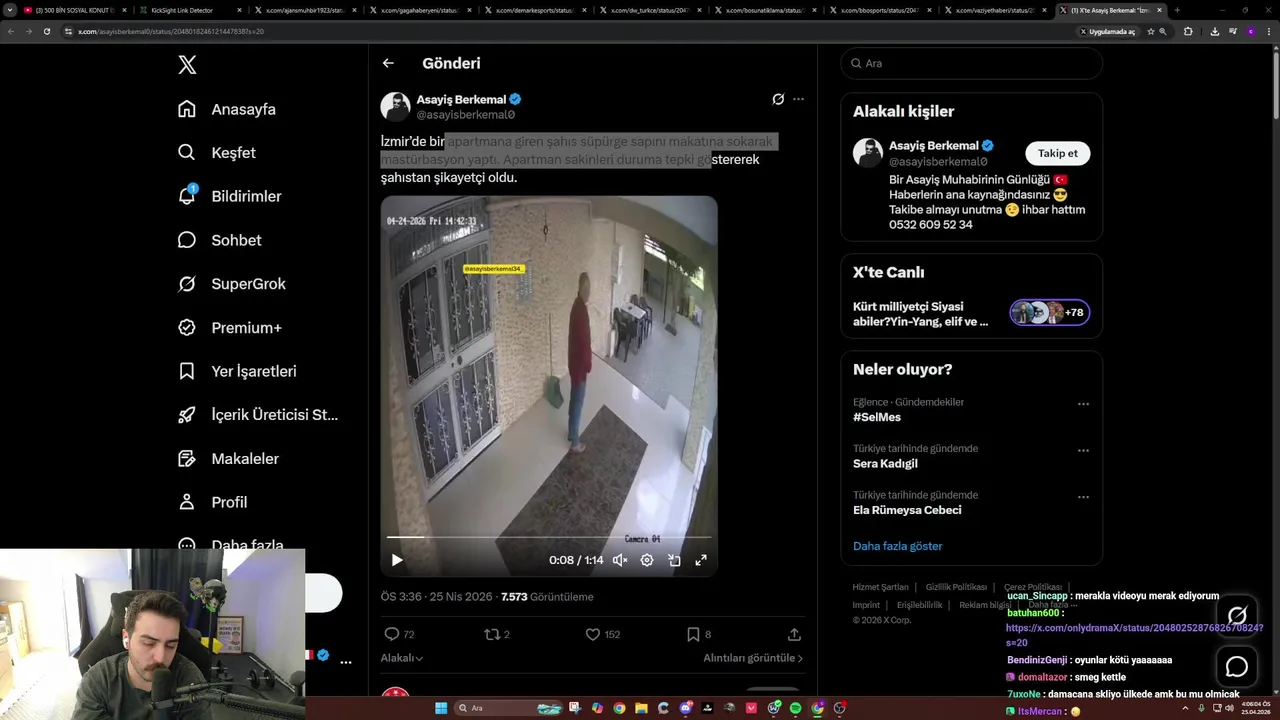Open Sohbet messages

coord(219,240)
